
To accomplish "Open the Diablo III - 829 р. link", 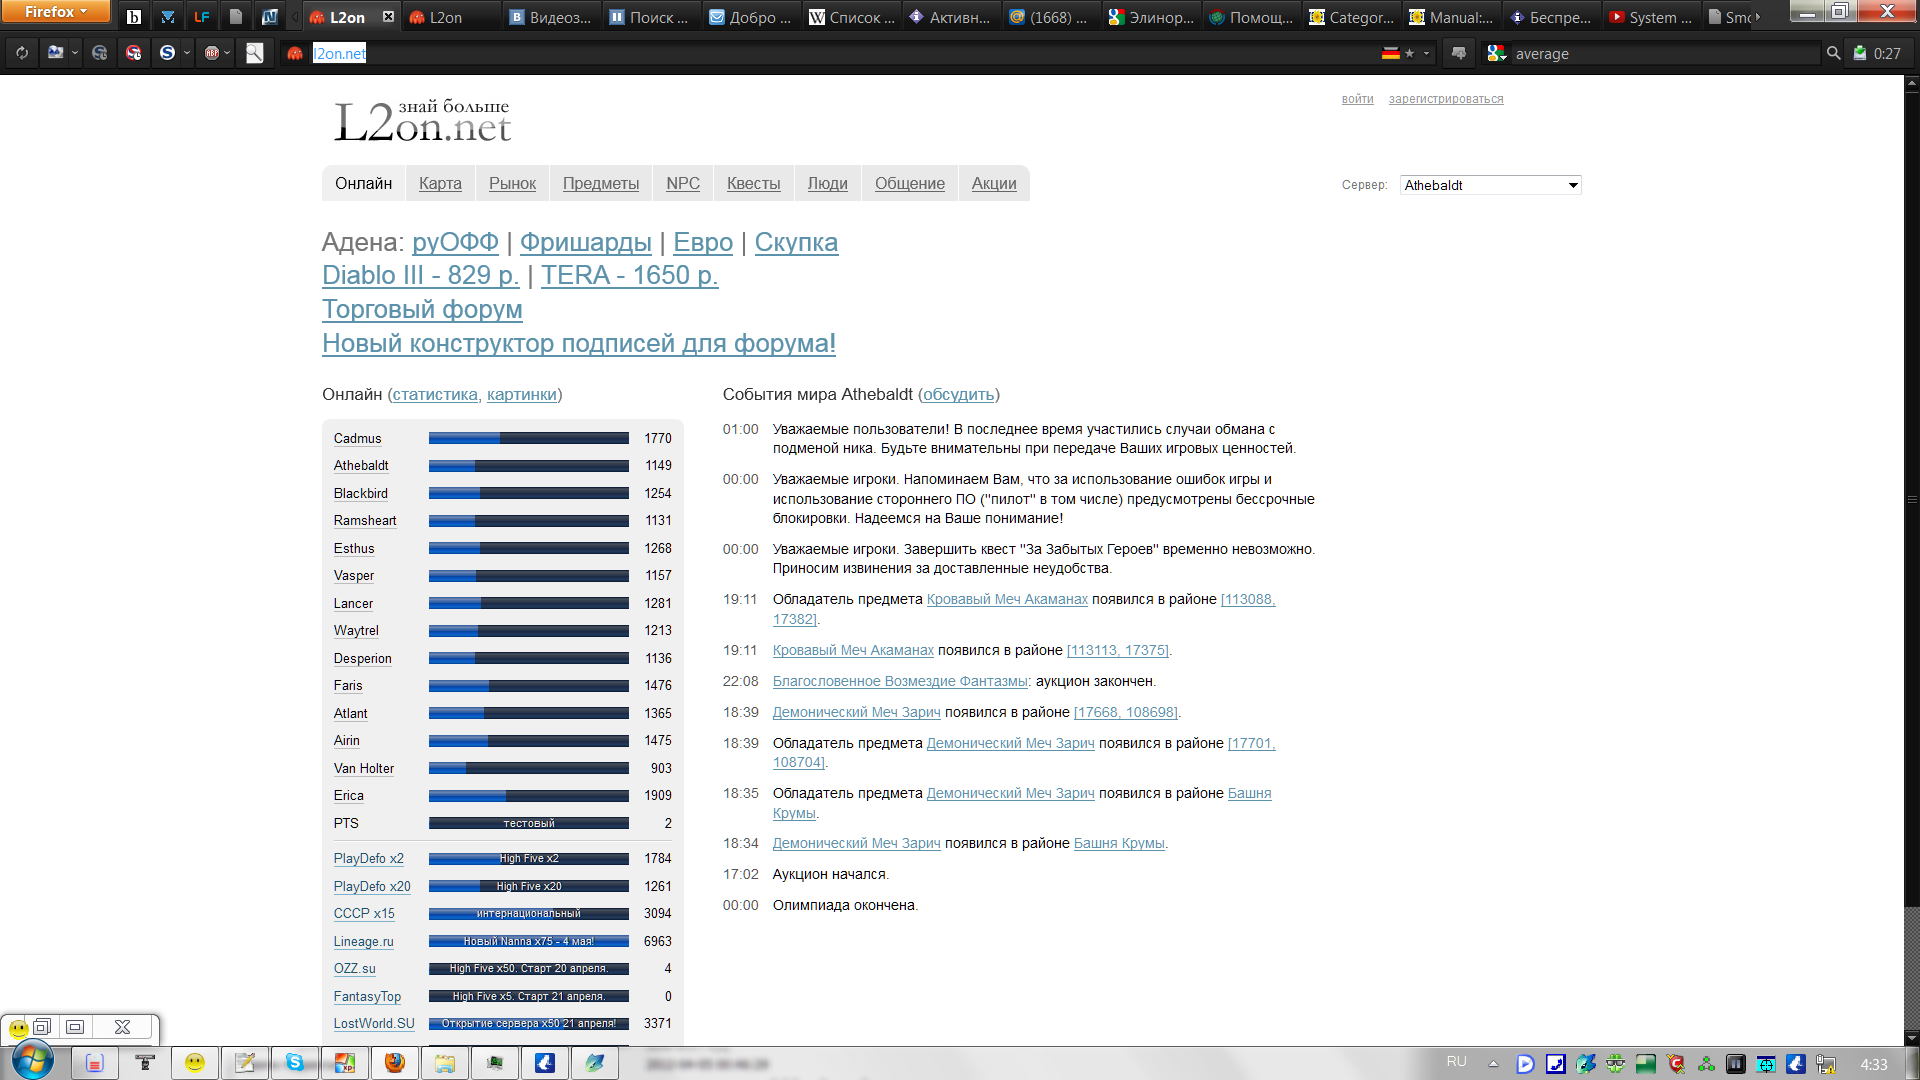I will (x=420, y=275).
